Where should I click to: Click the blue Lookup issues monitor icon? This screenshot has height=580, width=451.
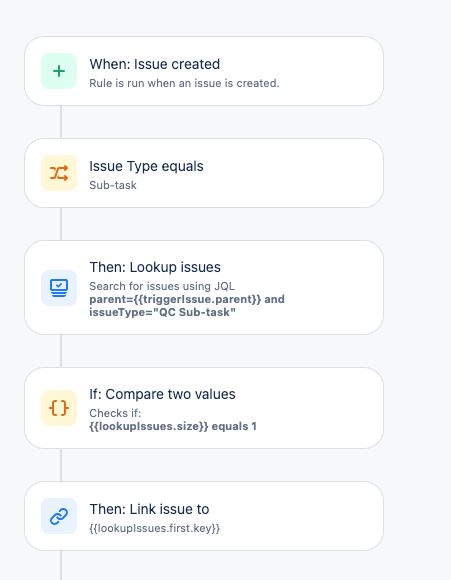59,288
